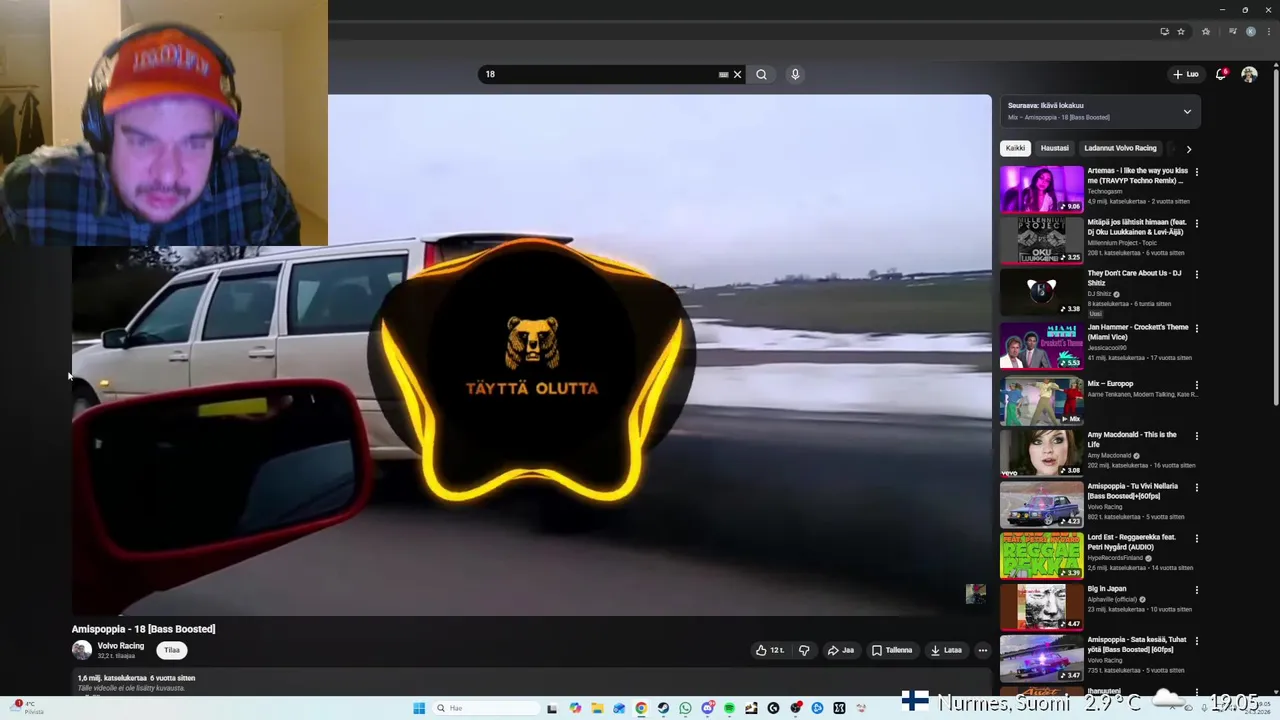Open the Volvo Racing channel avatar
The width and height of the screenshot is (1280, 720).
coord(82,650)
